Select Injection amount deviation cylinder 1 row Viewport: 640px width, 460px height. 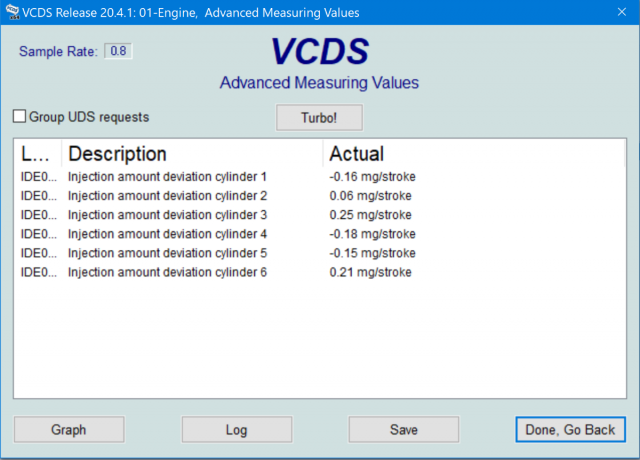click(x=167, y=177)
